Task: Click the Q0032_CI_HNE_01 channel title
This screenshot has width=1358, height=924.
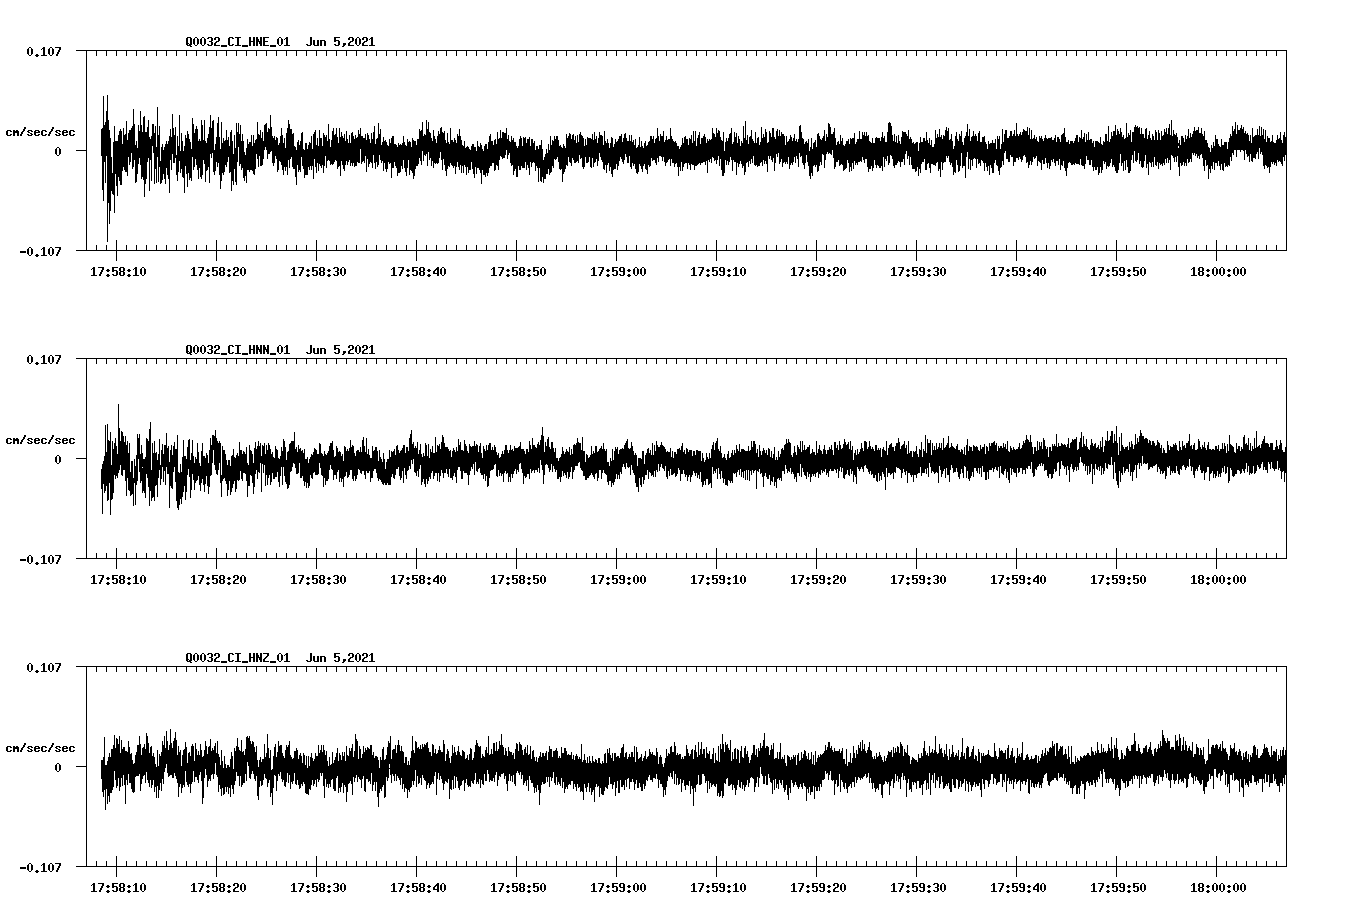Action: point(238,41)
